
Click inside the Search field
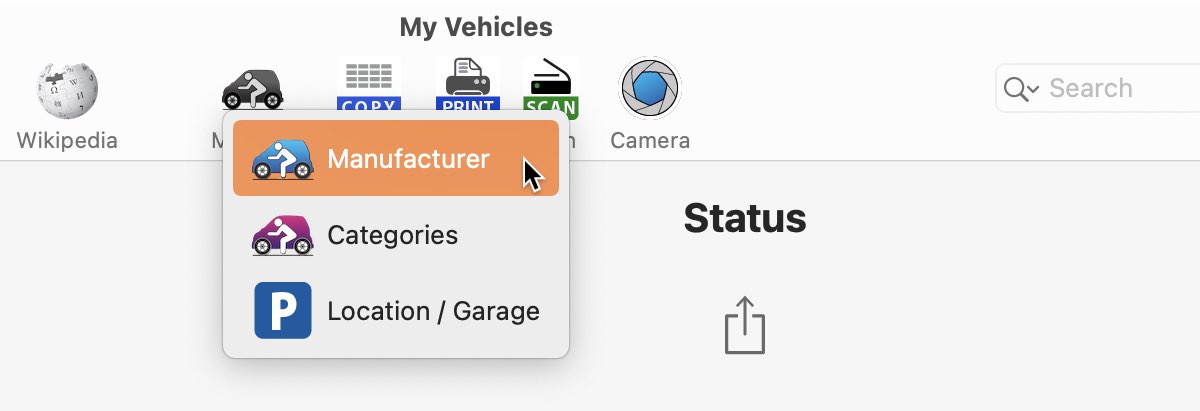(x=1100, y=88)
